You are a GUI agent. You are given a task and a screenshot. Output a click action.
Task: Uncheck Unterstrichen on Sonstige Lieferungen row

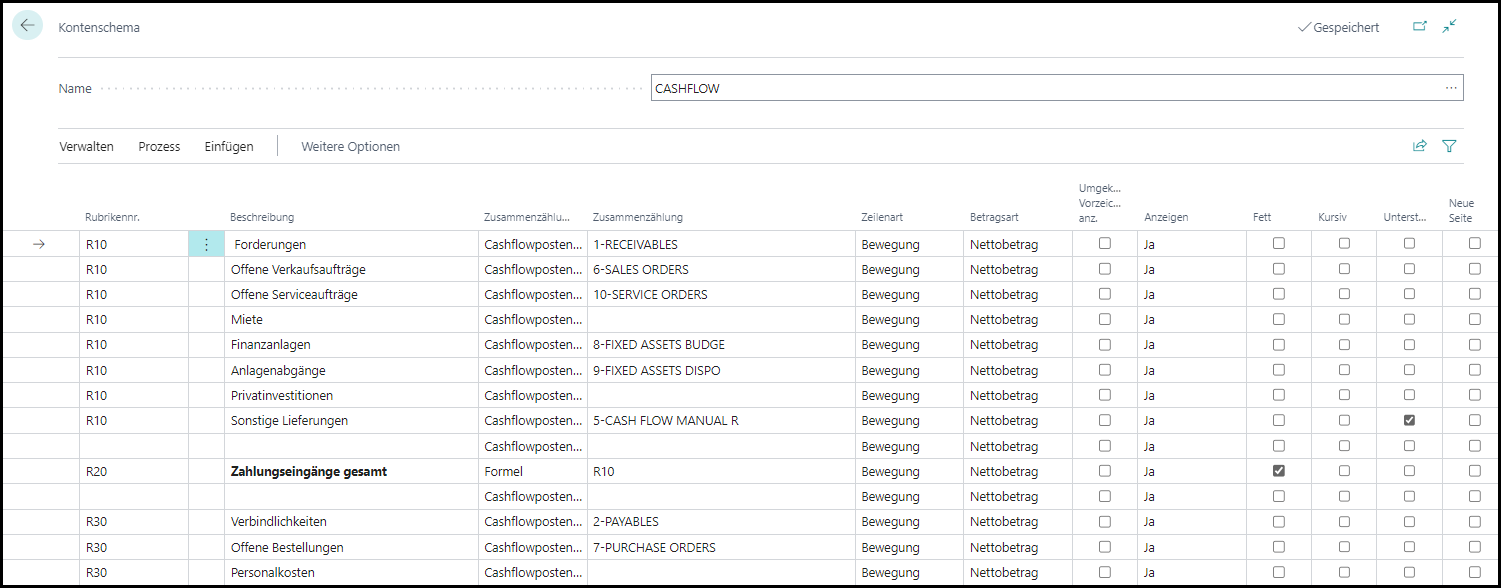pyautogui.click(x=1409, y=420)
